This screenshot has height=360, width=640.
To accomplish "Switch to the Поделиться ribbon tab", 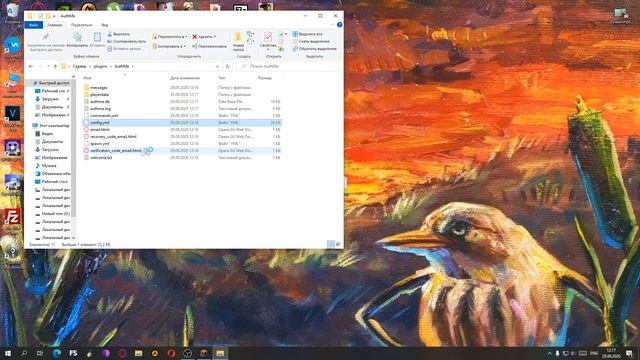I will [x=81, y=25].
